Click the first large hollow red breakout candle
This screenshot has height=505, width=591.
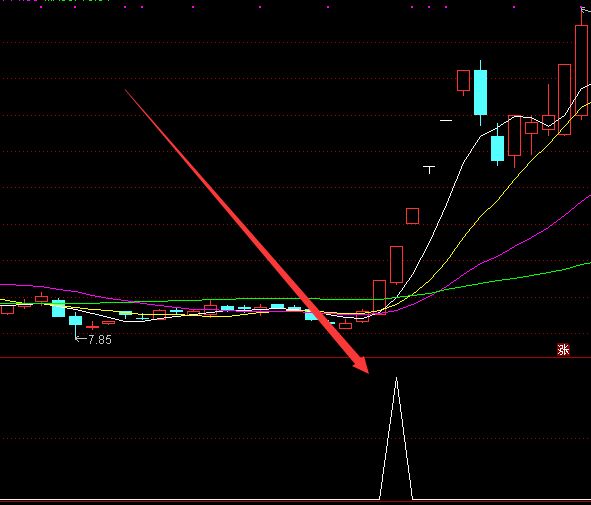point(379,297)
